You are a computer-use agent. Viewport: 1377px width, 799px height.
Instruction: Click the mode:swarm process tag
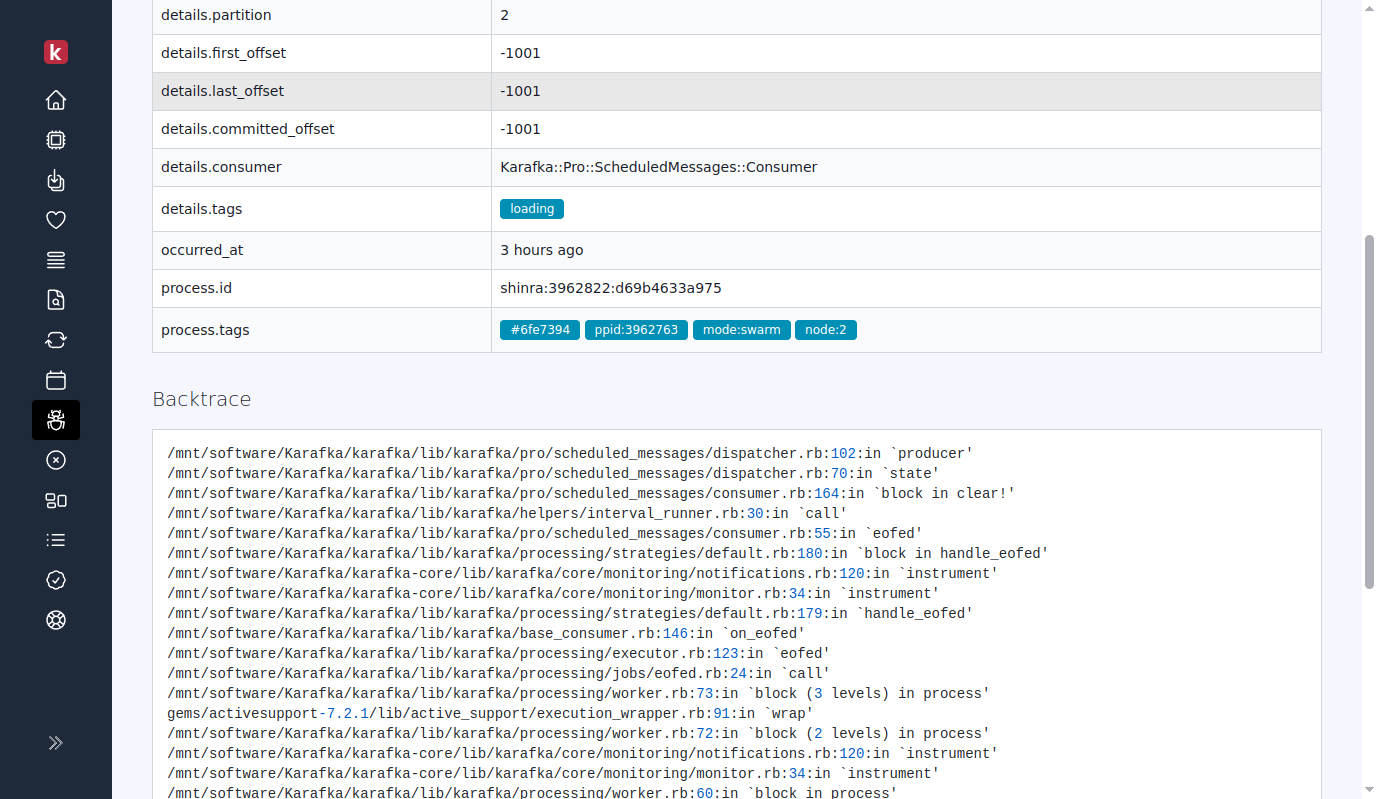[x=741, y=329]
